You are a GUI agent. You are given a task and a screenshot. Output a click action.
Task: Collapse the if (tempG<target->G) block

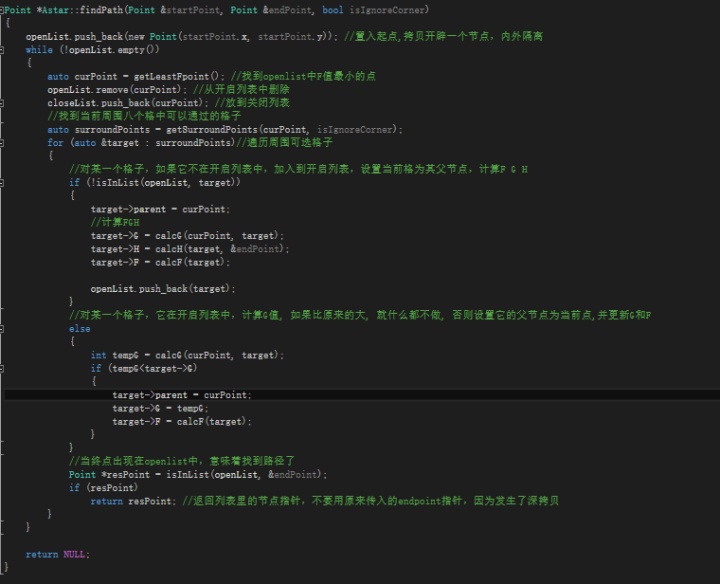(2, 369)
